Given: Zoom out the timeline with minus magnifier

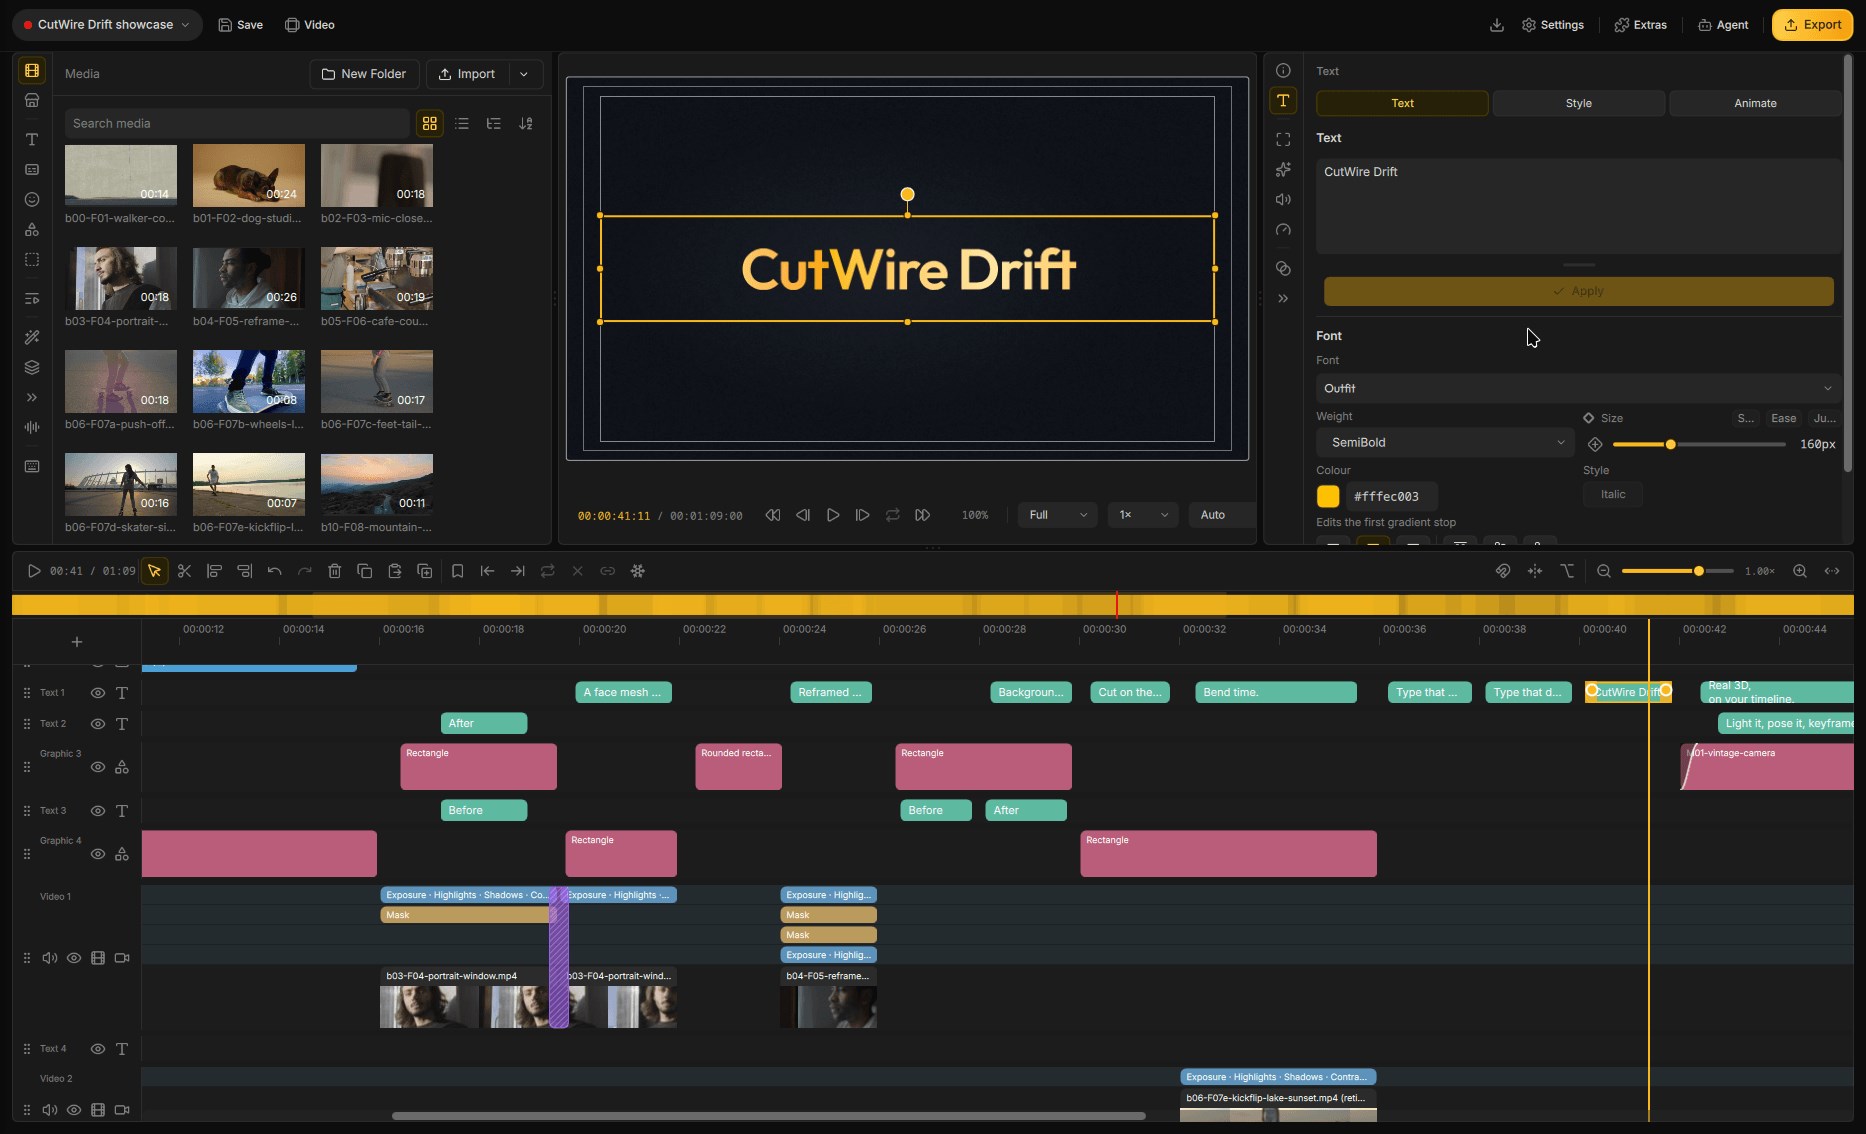Looking at the screenshot, I should 1604,571.
